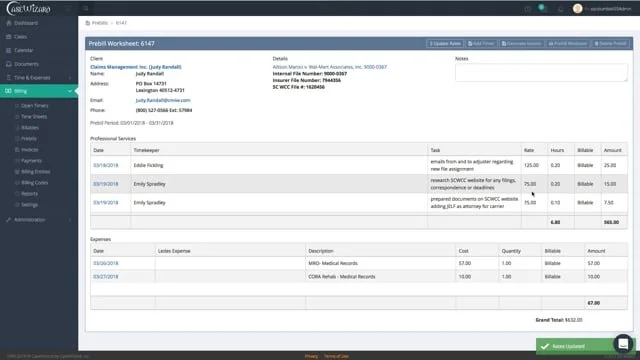Click the CaseWizard logo
Viewport: 640px width, 360px height.
[x=29, y=8]
